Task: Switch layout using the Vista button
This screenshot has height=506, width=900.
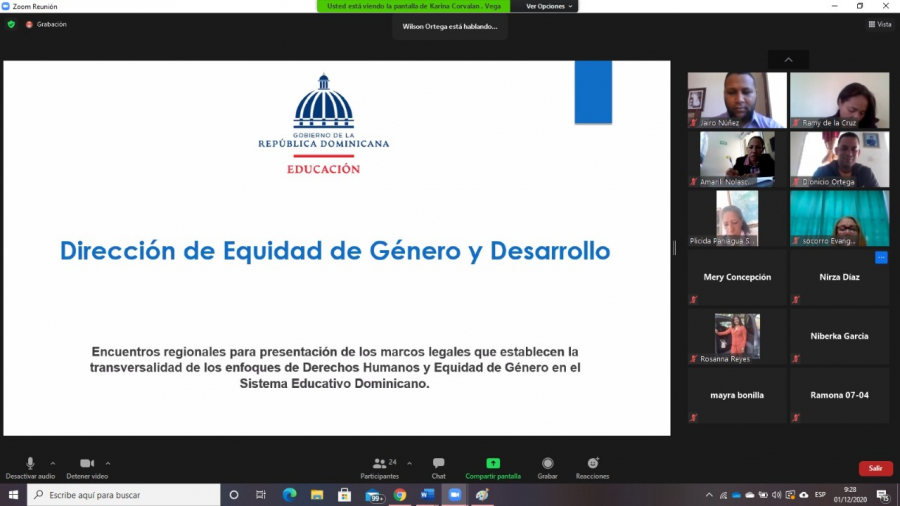Action: pos(879,24)
